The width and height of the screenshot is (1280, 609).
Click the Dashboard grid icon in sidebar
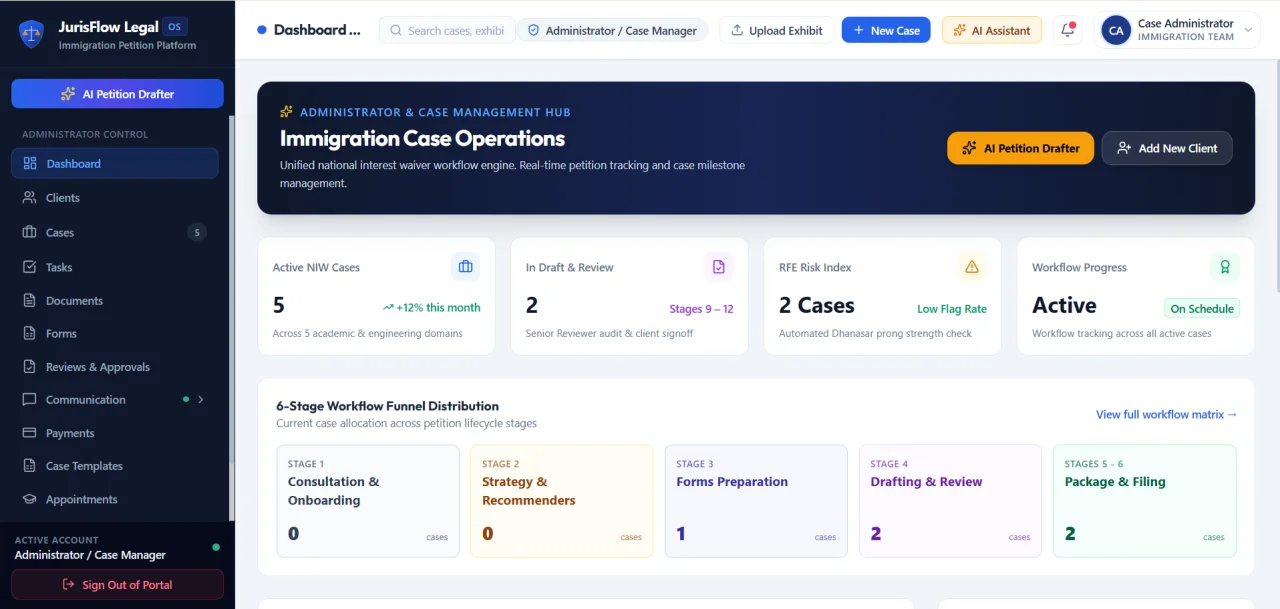coord(29,163)
